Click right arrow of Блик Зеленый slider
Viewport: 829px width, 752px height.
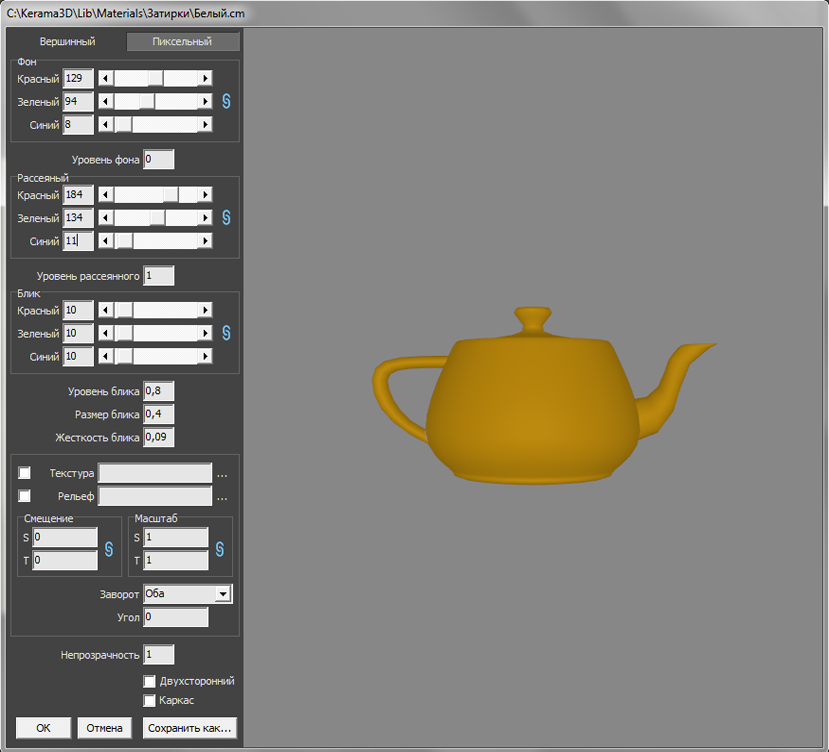(x=205, y=333)
